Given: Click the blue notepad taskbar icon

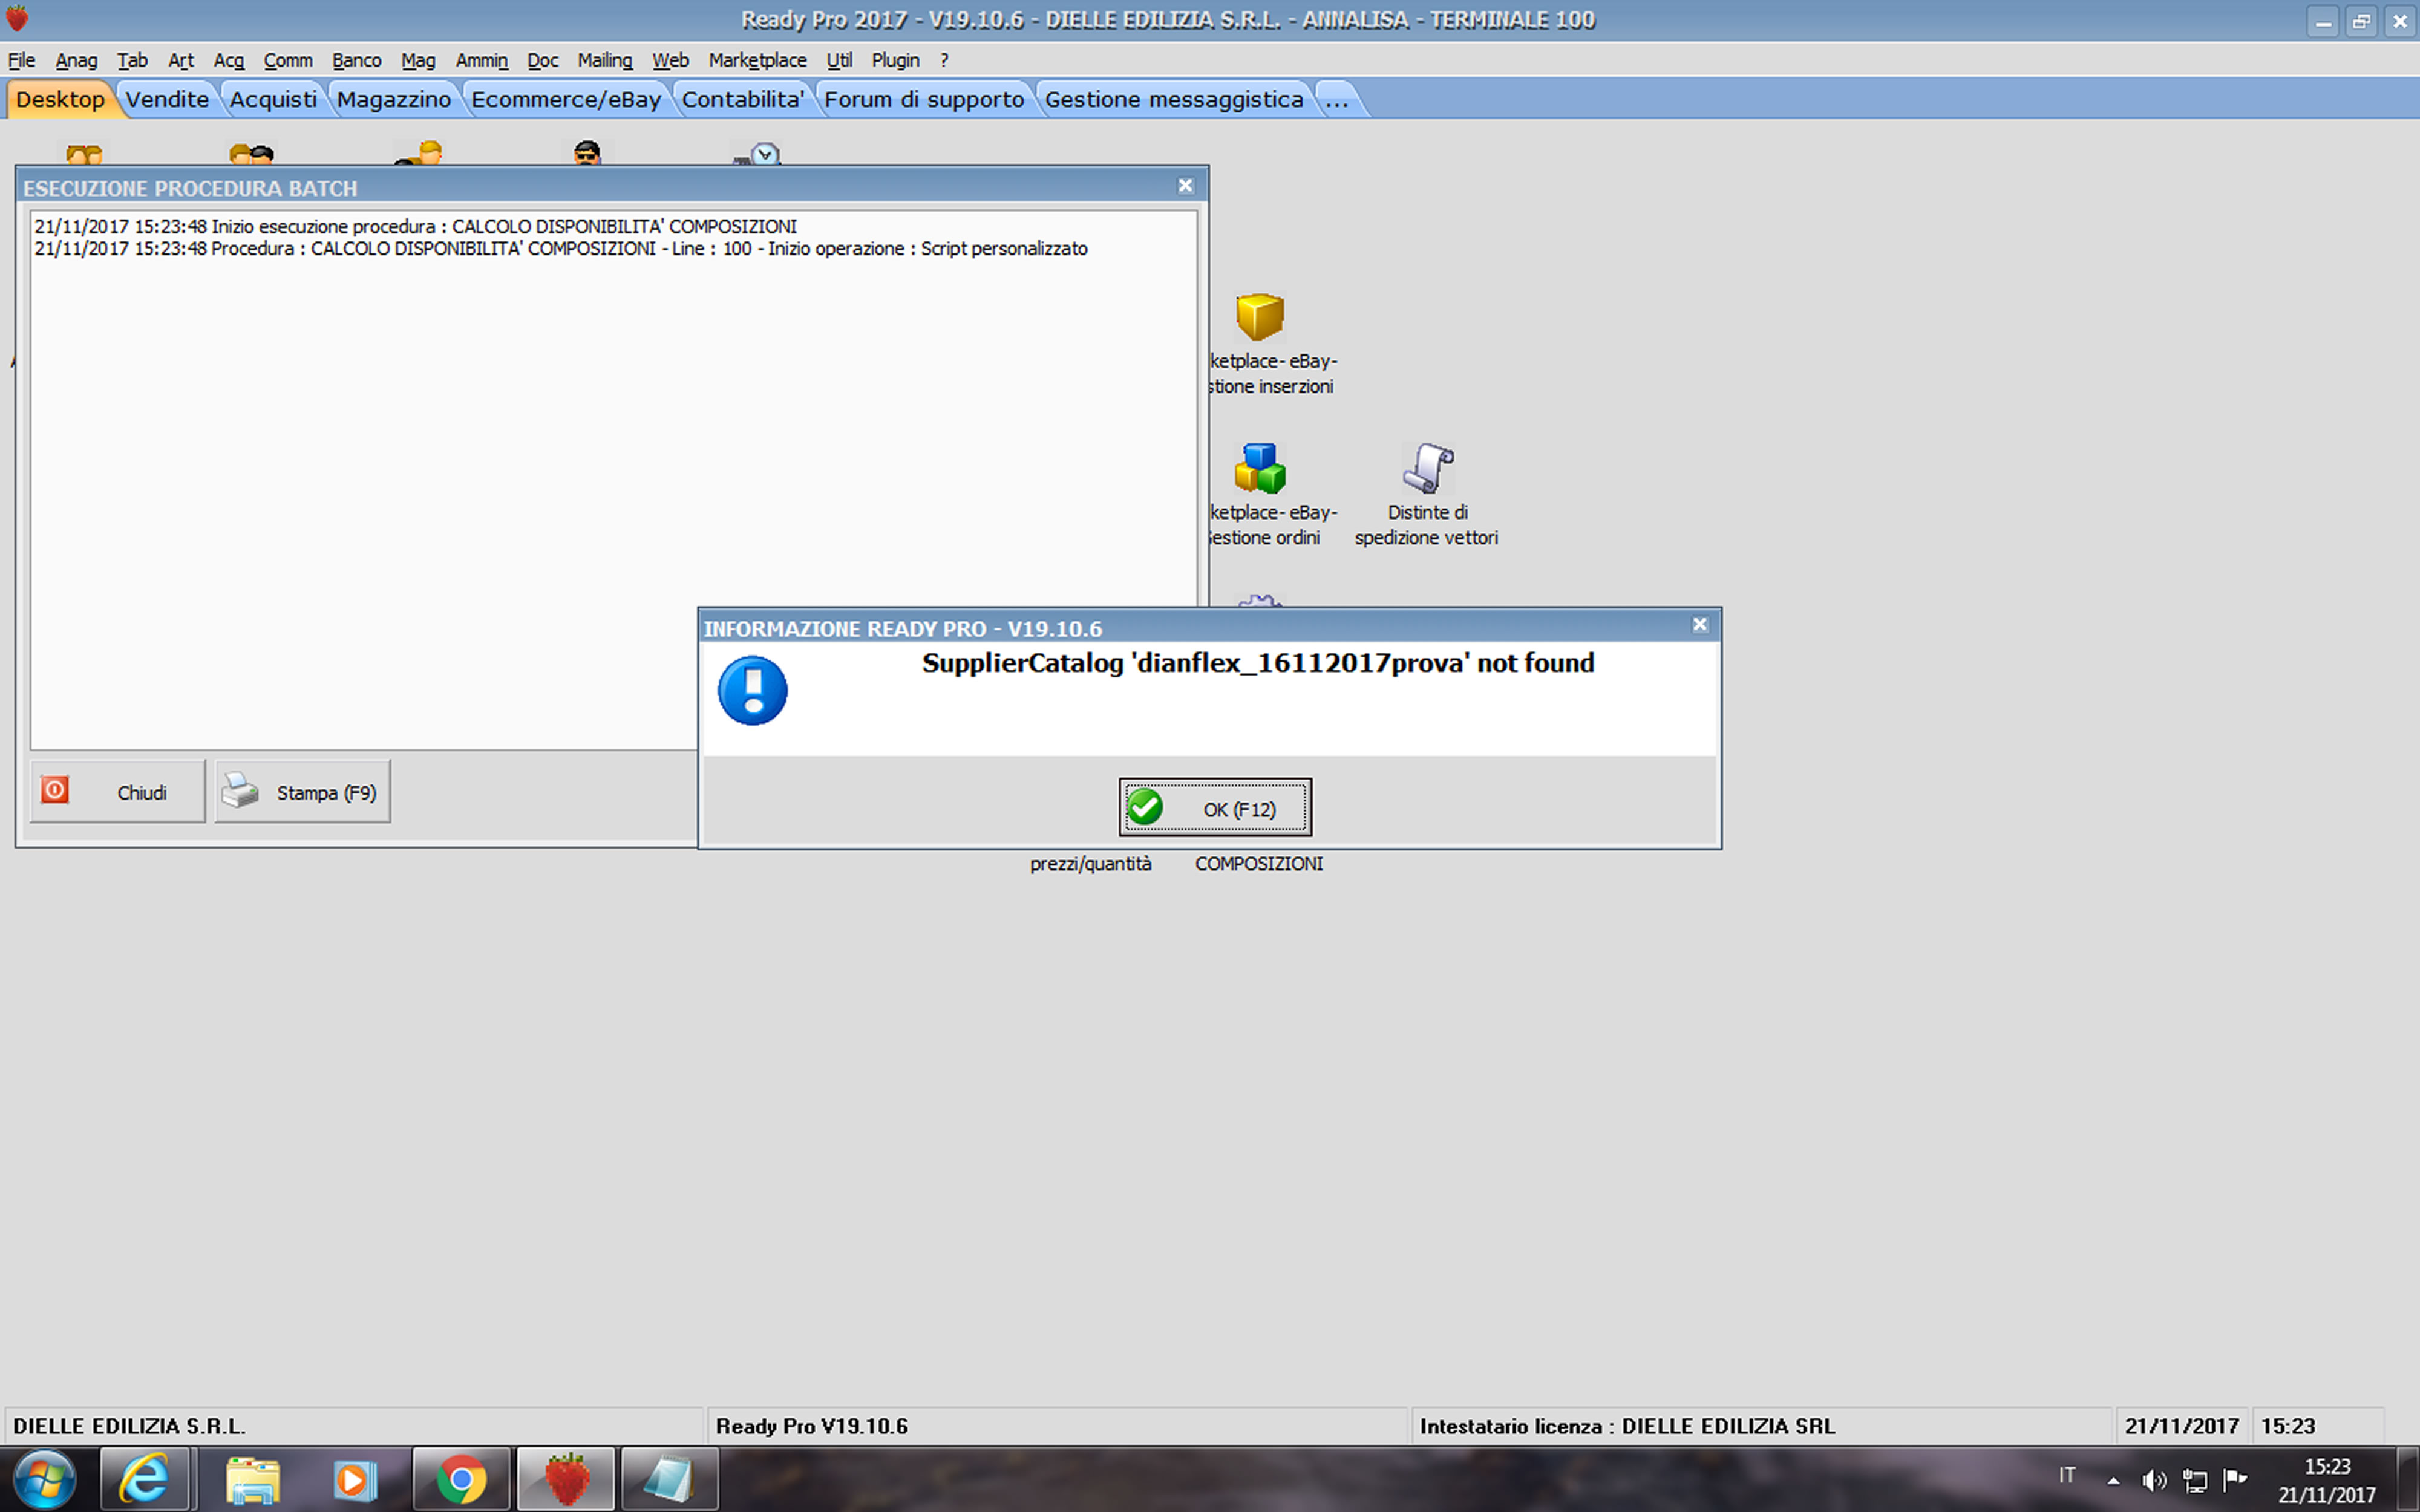Looking at the screenshot, I should [669, 1479].
